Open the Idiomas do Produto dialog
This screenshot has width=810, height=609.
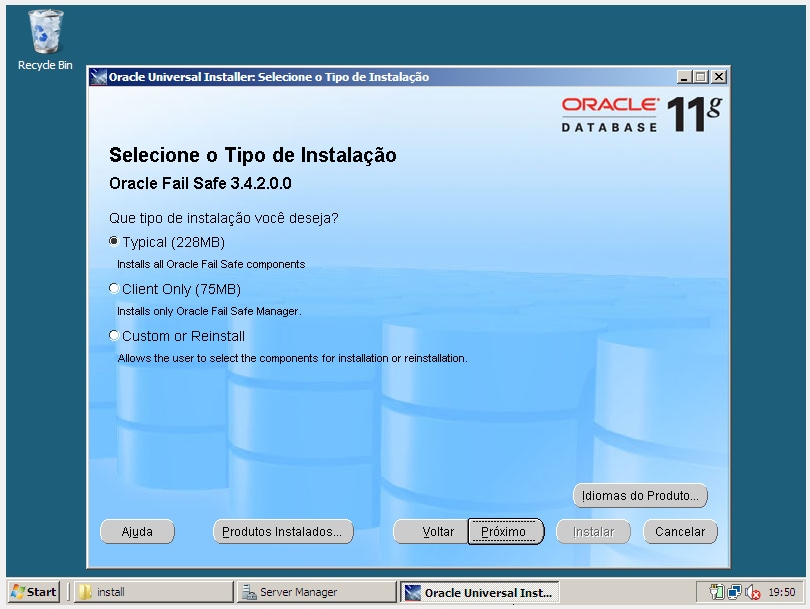coord(640,495)
